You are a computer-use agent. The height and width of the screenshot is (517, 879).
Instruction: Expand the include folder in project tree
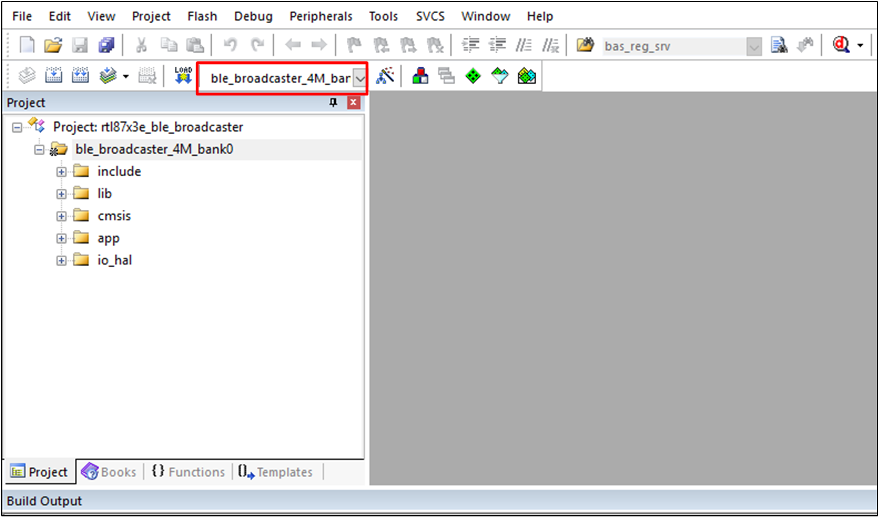coord(62,172)
